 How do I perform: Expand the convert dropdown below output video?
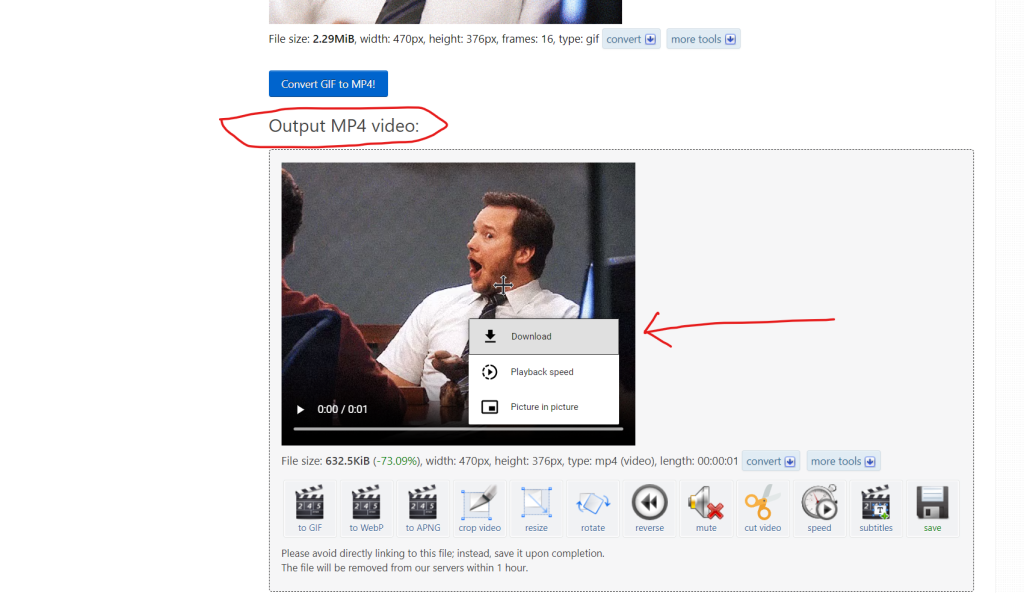click(770, 462)
